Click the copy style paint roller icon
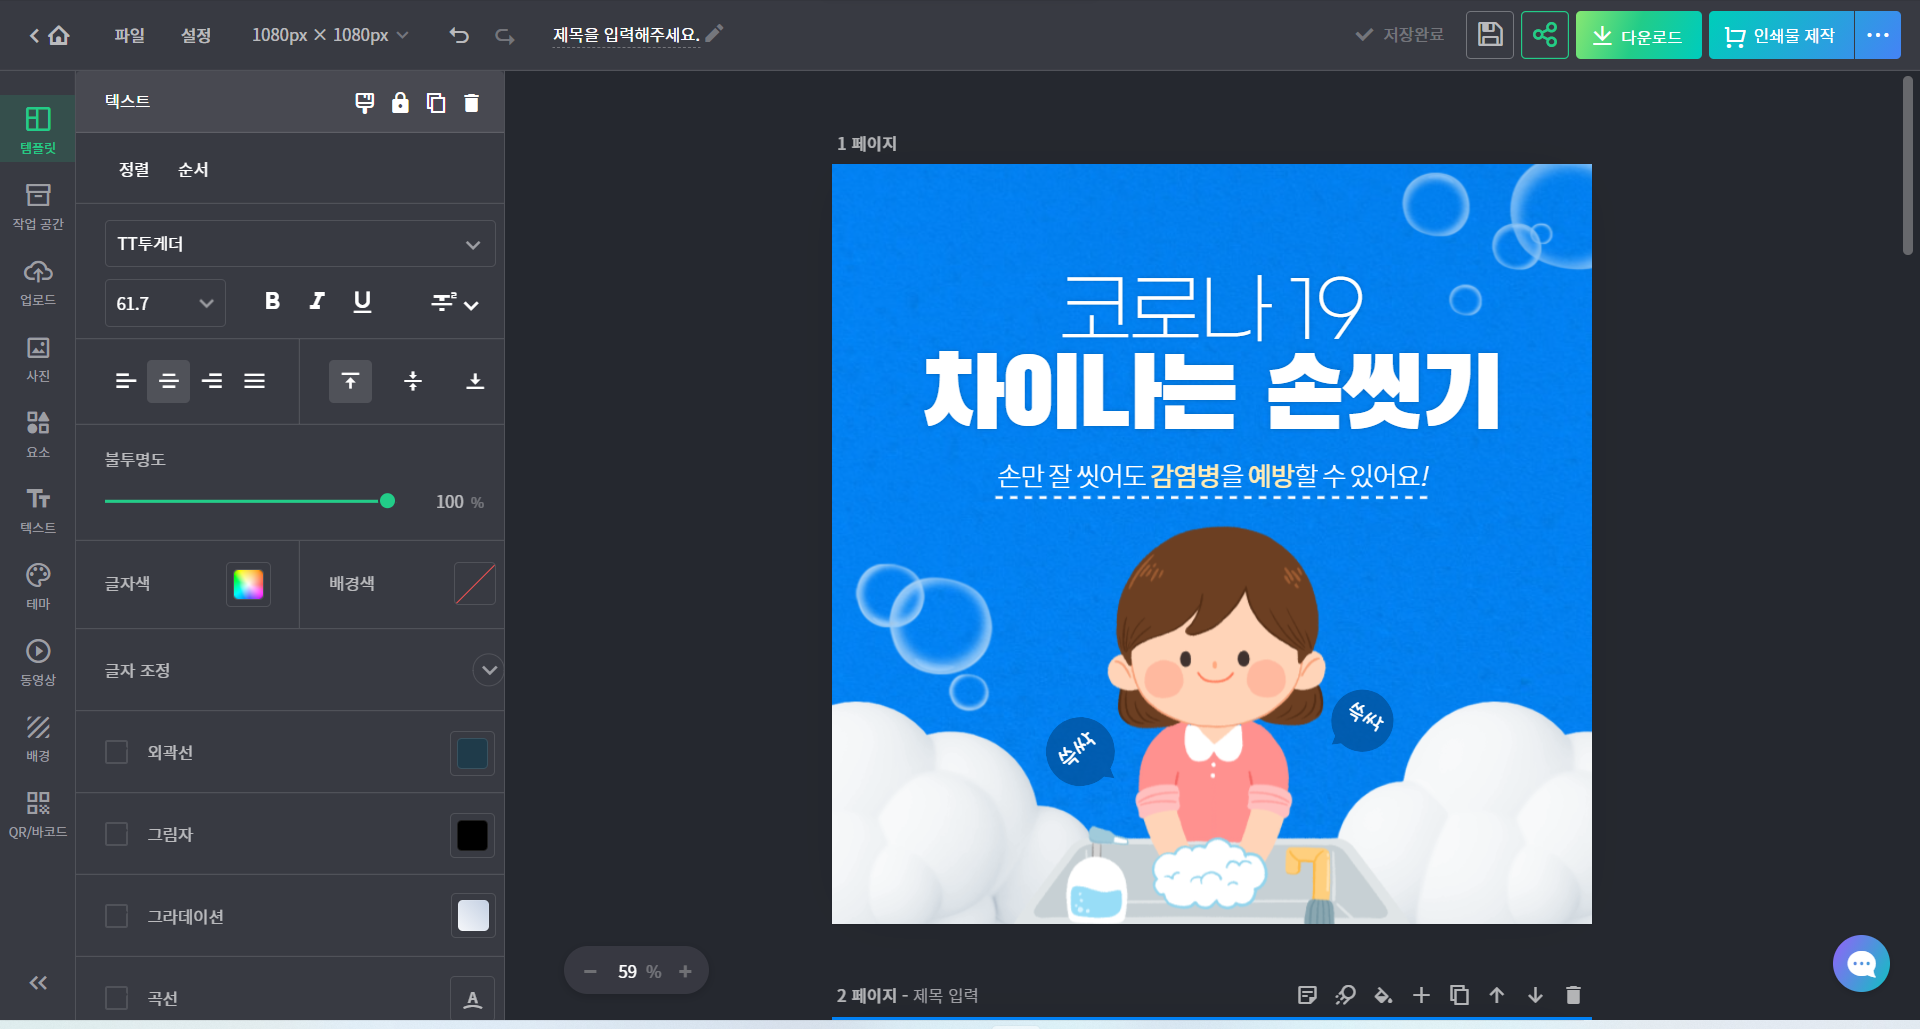Screen dimensions: 1920x1029 (365, 102)
